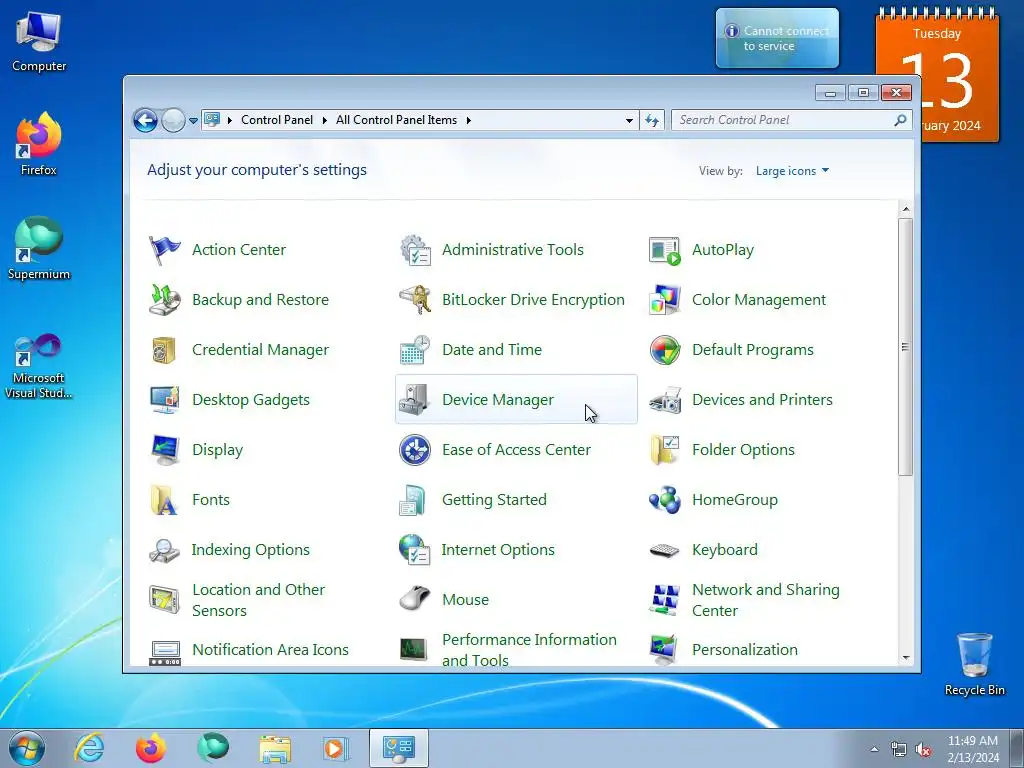
Task: Click the search magnifier icon
Action: click(901, 120)
